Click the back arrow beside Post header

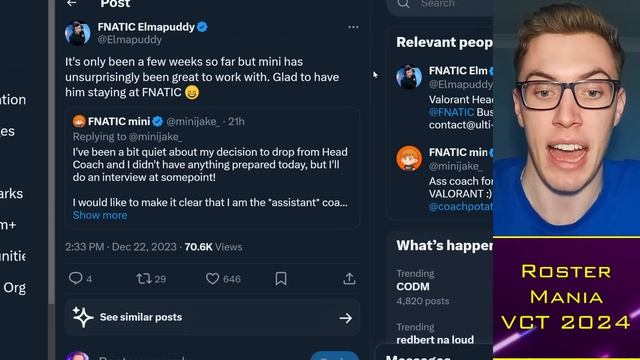pyautogui.click(x=72, y=3)
